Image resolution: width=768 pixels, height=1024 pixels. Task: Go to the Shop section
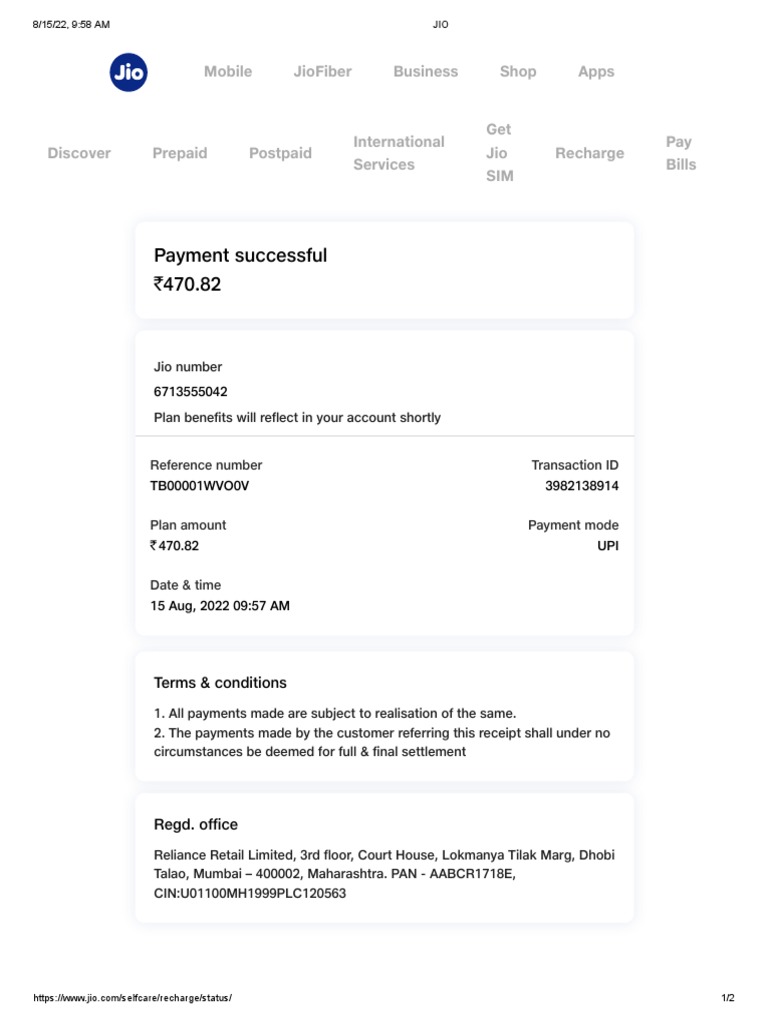click(x=518, y=72)
